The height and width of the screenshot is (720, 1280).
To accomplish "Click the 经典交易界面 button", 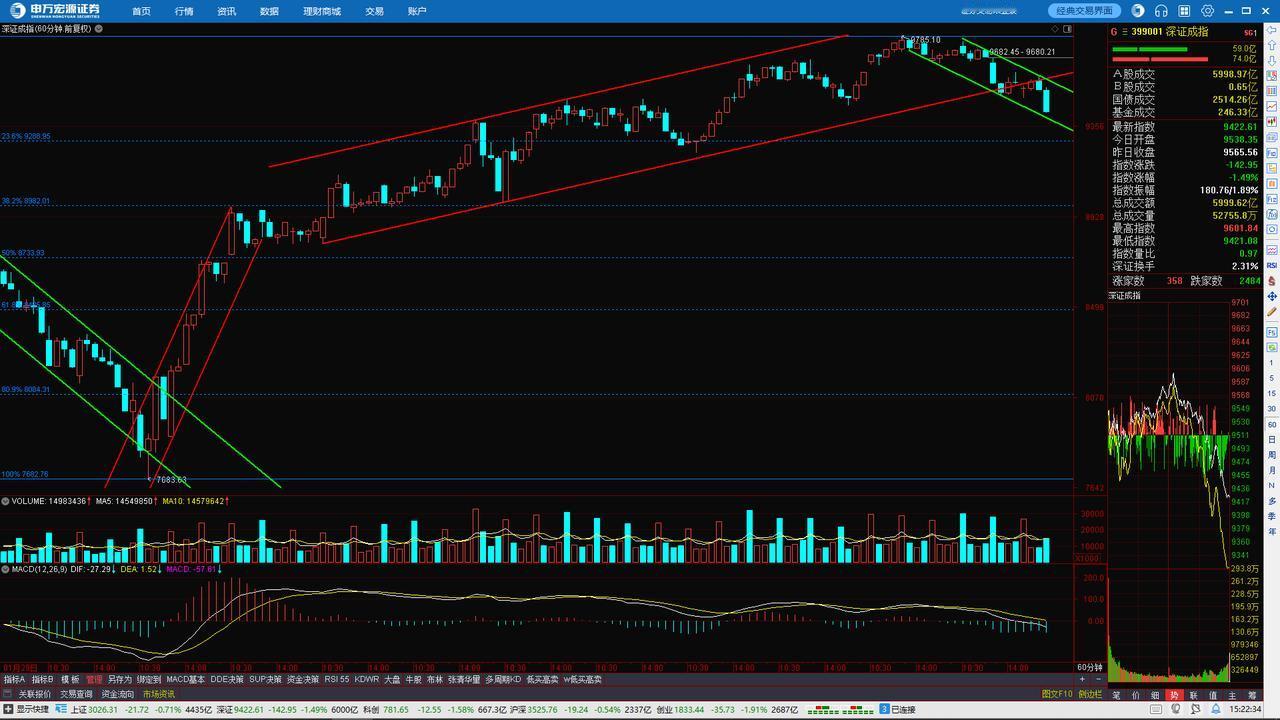I will click(1085, 11).
